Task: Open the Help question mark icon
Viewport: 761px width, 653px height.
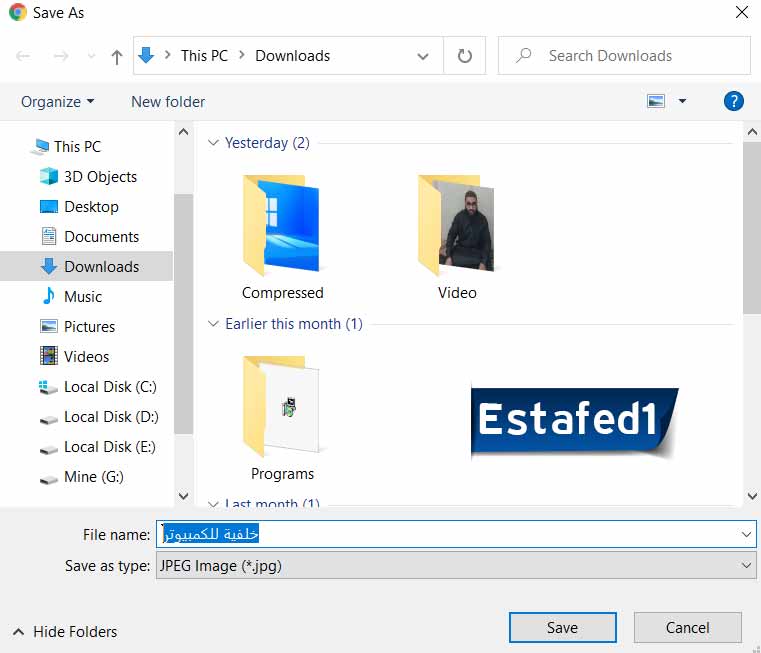Action: coord(733,101)
